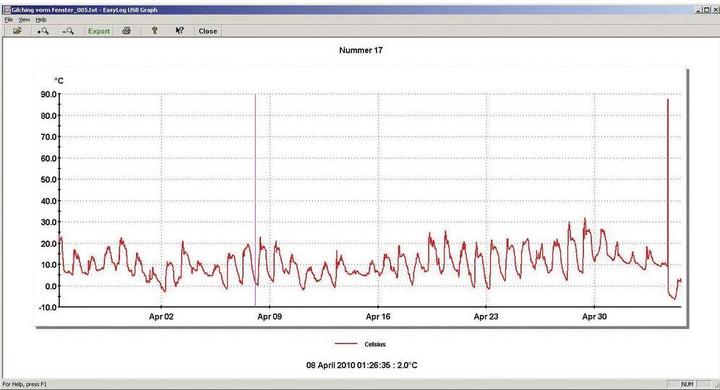The height and width of the screenshot is (390, 720).
Task: Maximize the EasyLog USB Graph window
Action: click(x=706, y=9)
